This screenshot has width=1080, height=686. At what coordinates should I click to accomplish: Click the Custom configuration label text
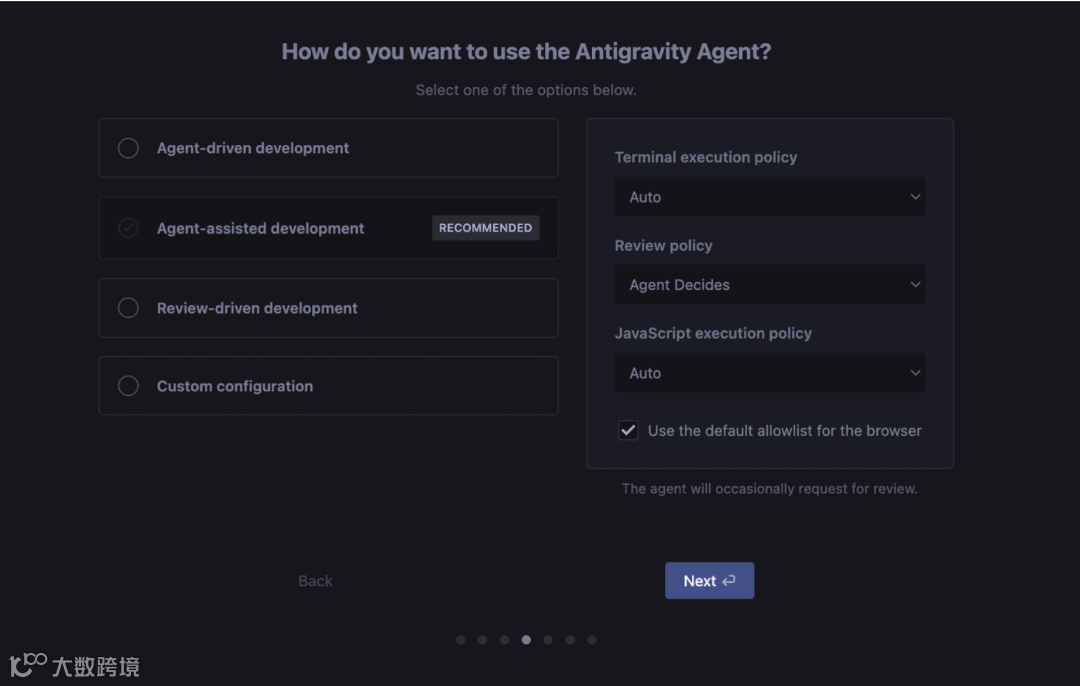click(235, 386)
